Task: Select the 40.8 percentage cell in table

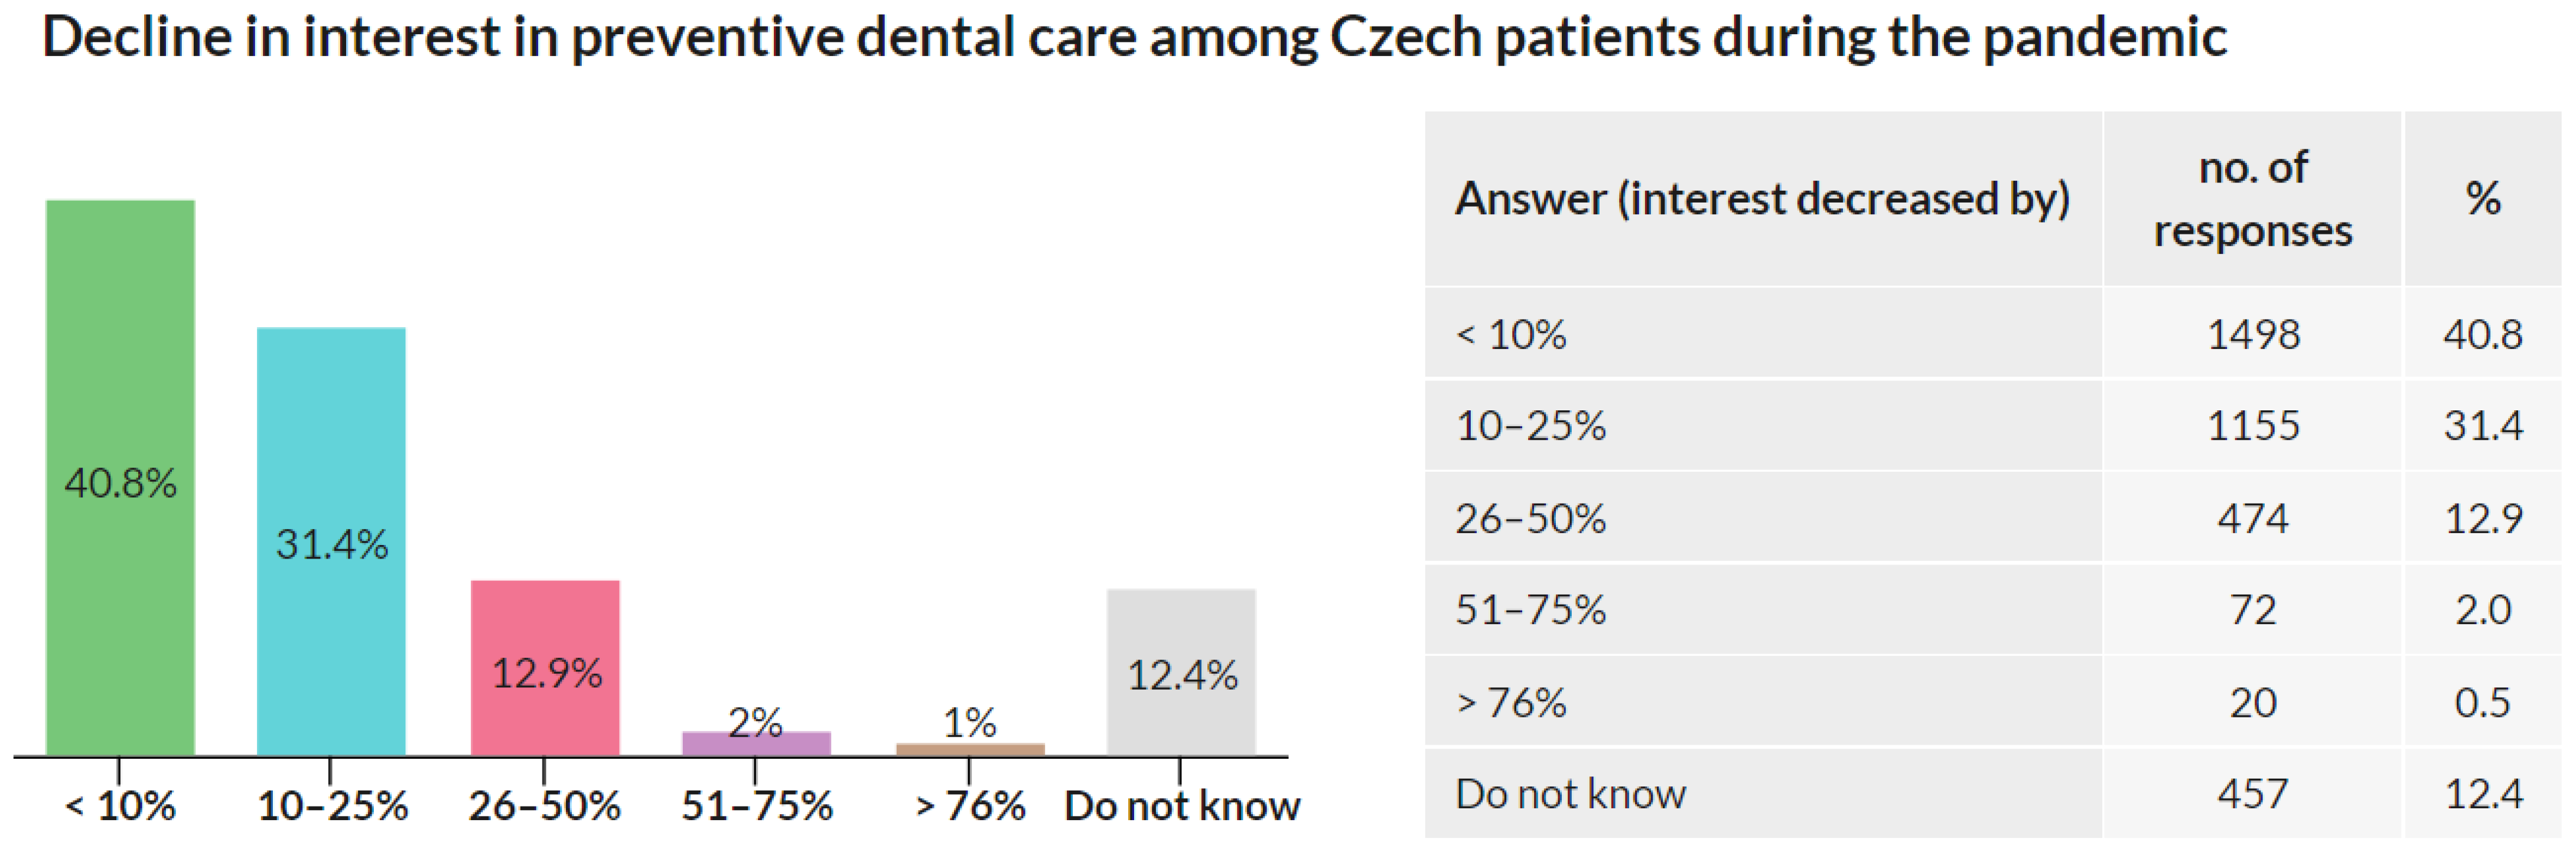Action: tap(2482, 334)
